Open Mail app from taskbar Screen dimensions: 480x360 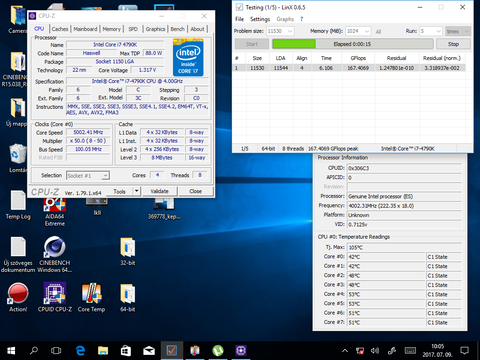click(x=149, y=351)
